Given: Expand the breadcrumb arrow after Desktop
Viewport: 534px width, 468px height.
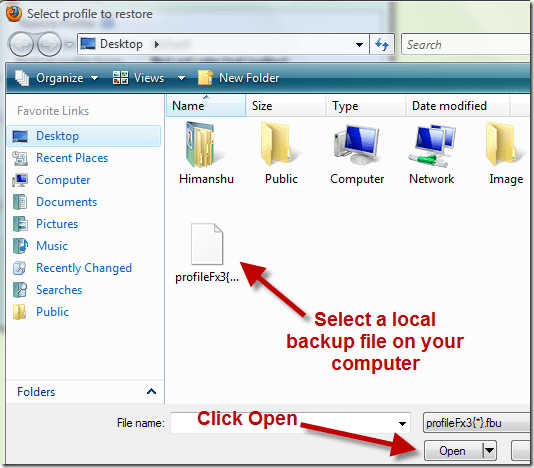Looking at the screenshot, I should [156, 44].
